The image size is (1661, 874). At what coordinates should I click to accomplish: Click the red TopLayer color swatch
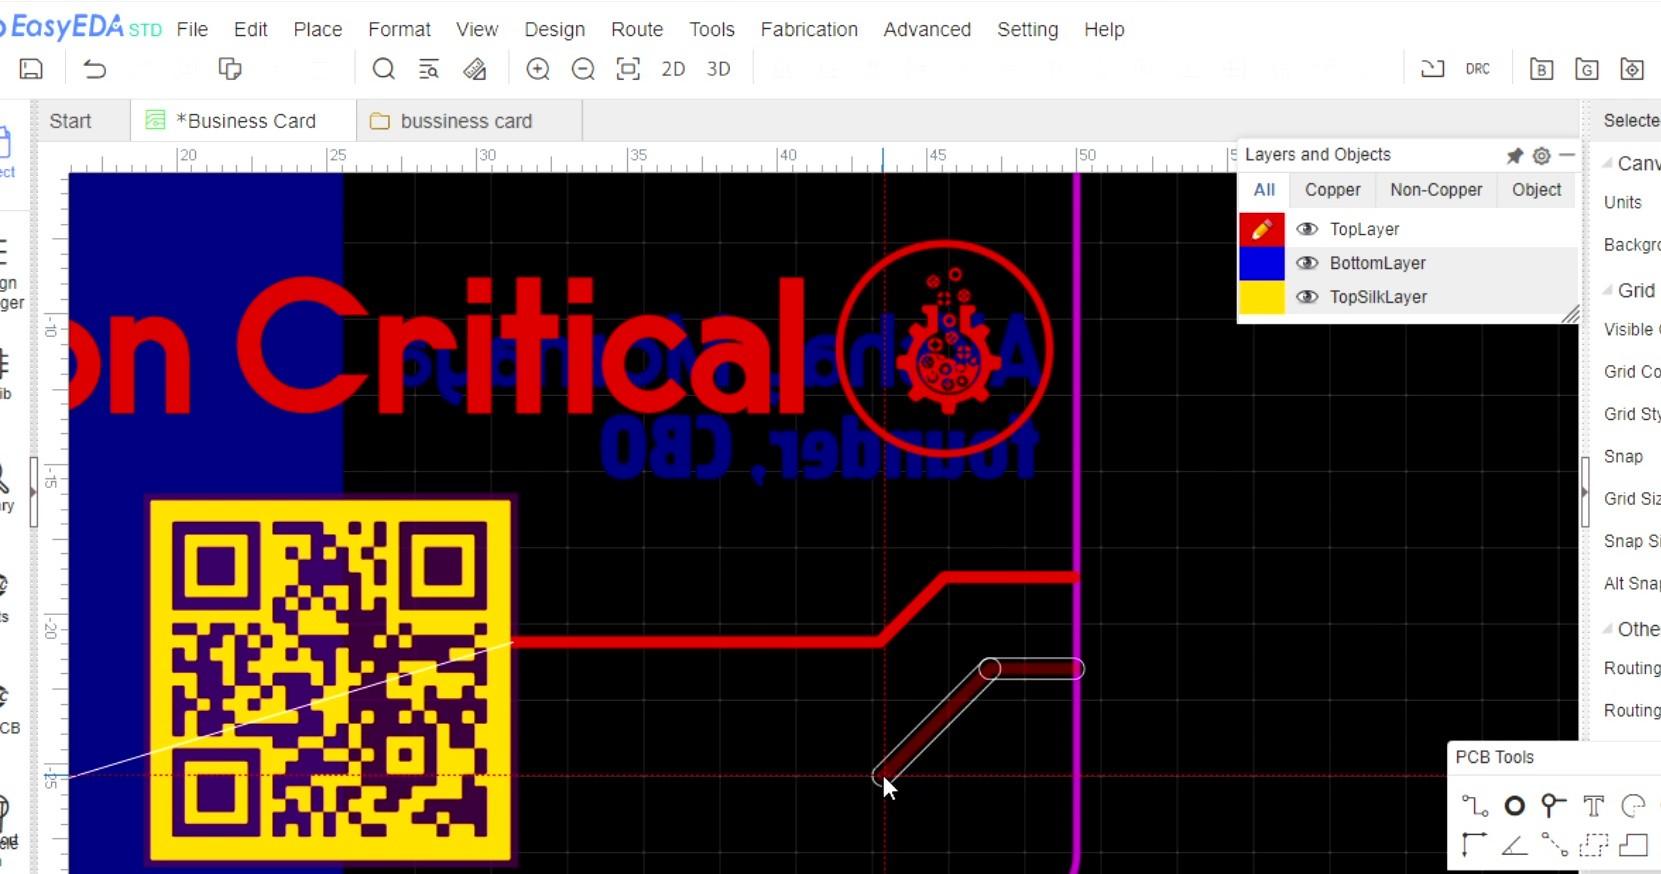pos(1262,229)
